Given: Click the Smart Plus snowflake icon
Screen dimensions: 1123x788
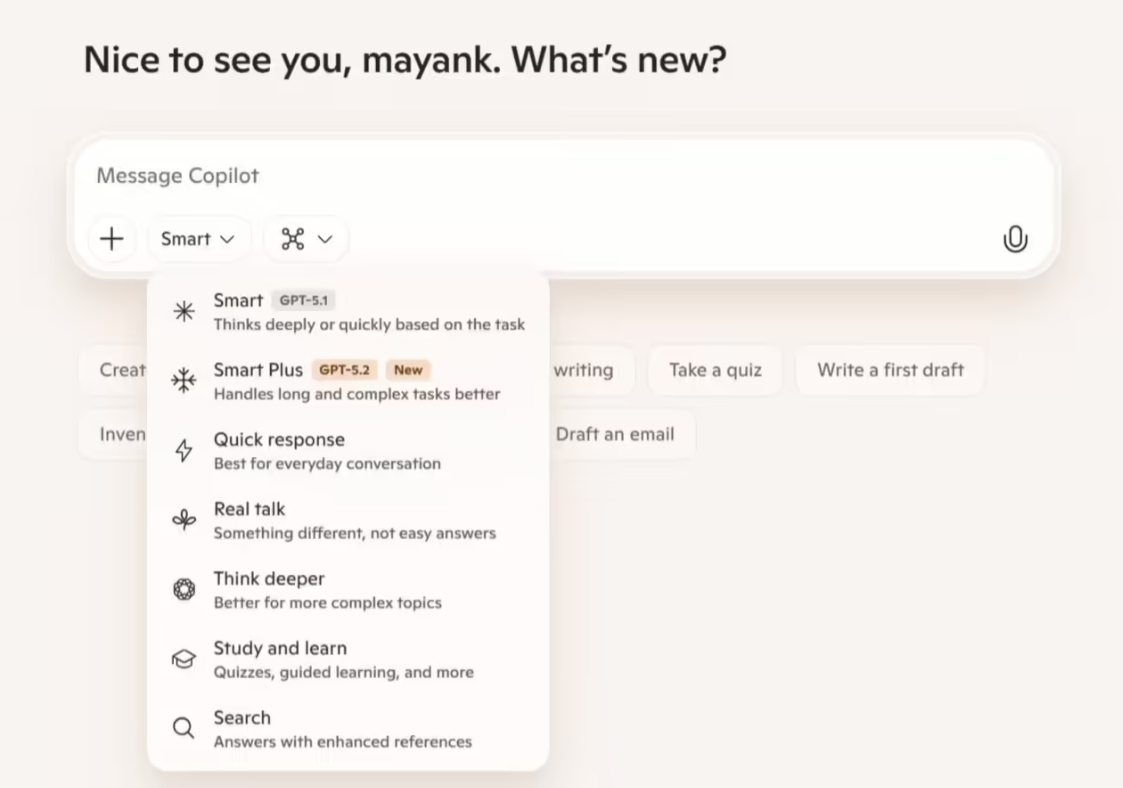Looking at the screenshot, I should 184,381.
